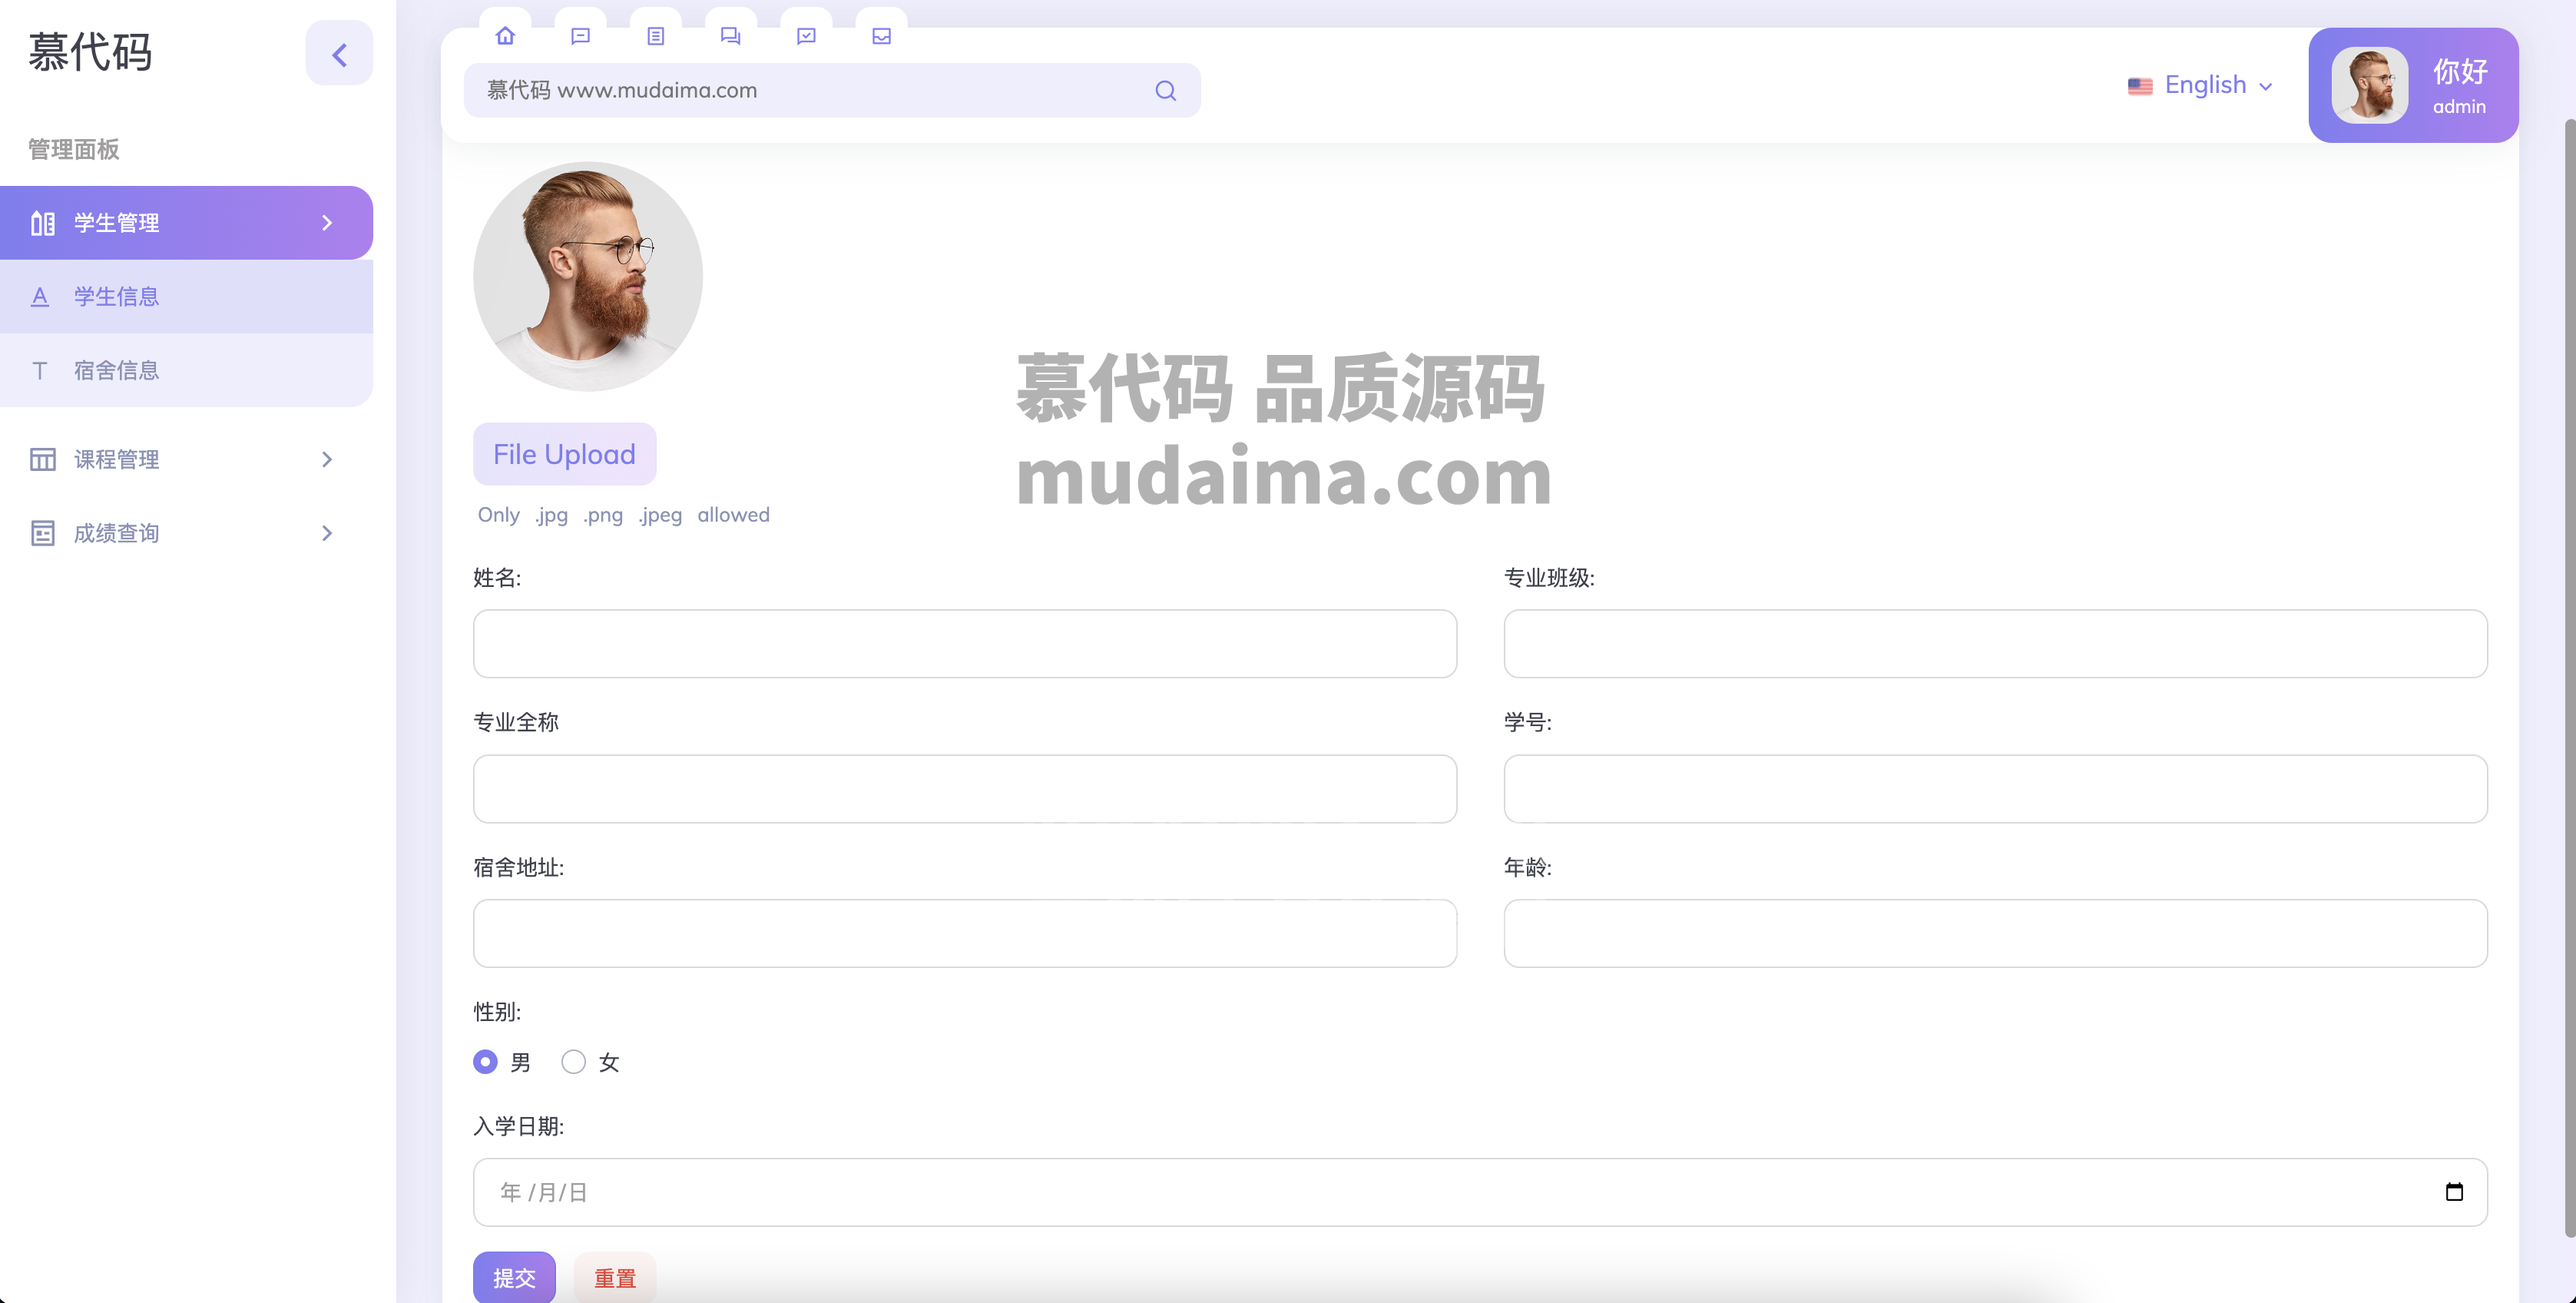Expand the 学生管理 chevron
The height and width of the screenshot is (1303, 2576).
click(327, 223)
